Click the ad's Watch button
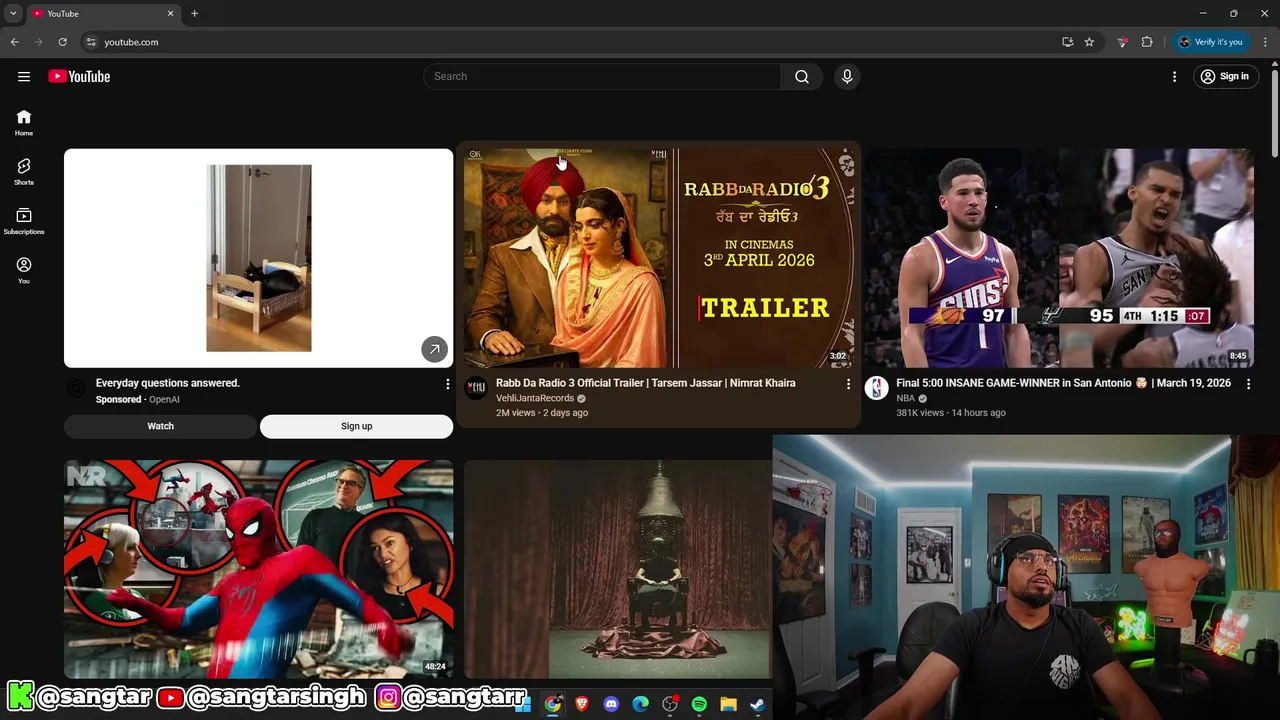1280x720 pixels. tap(160, 426)
